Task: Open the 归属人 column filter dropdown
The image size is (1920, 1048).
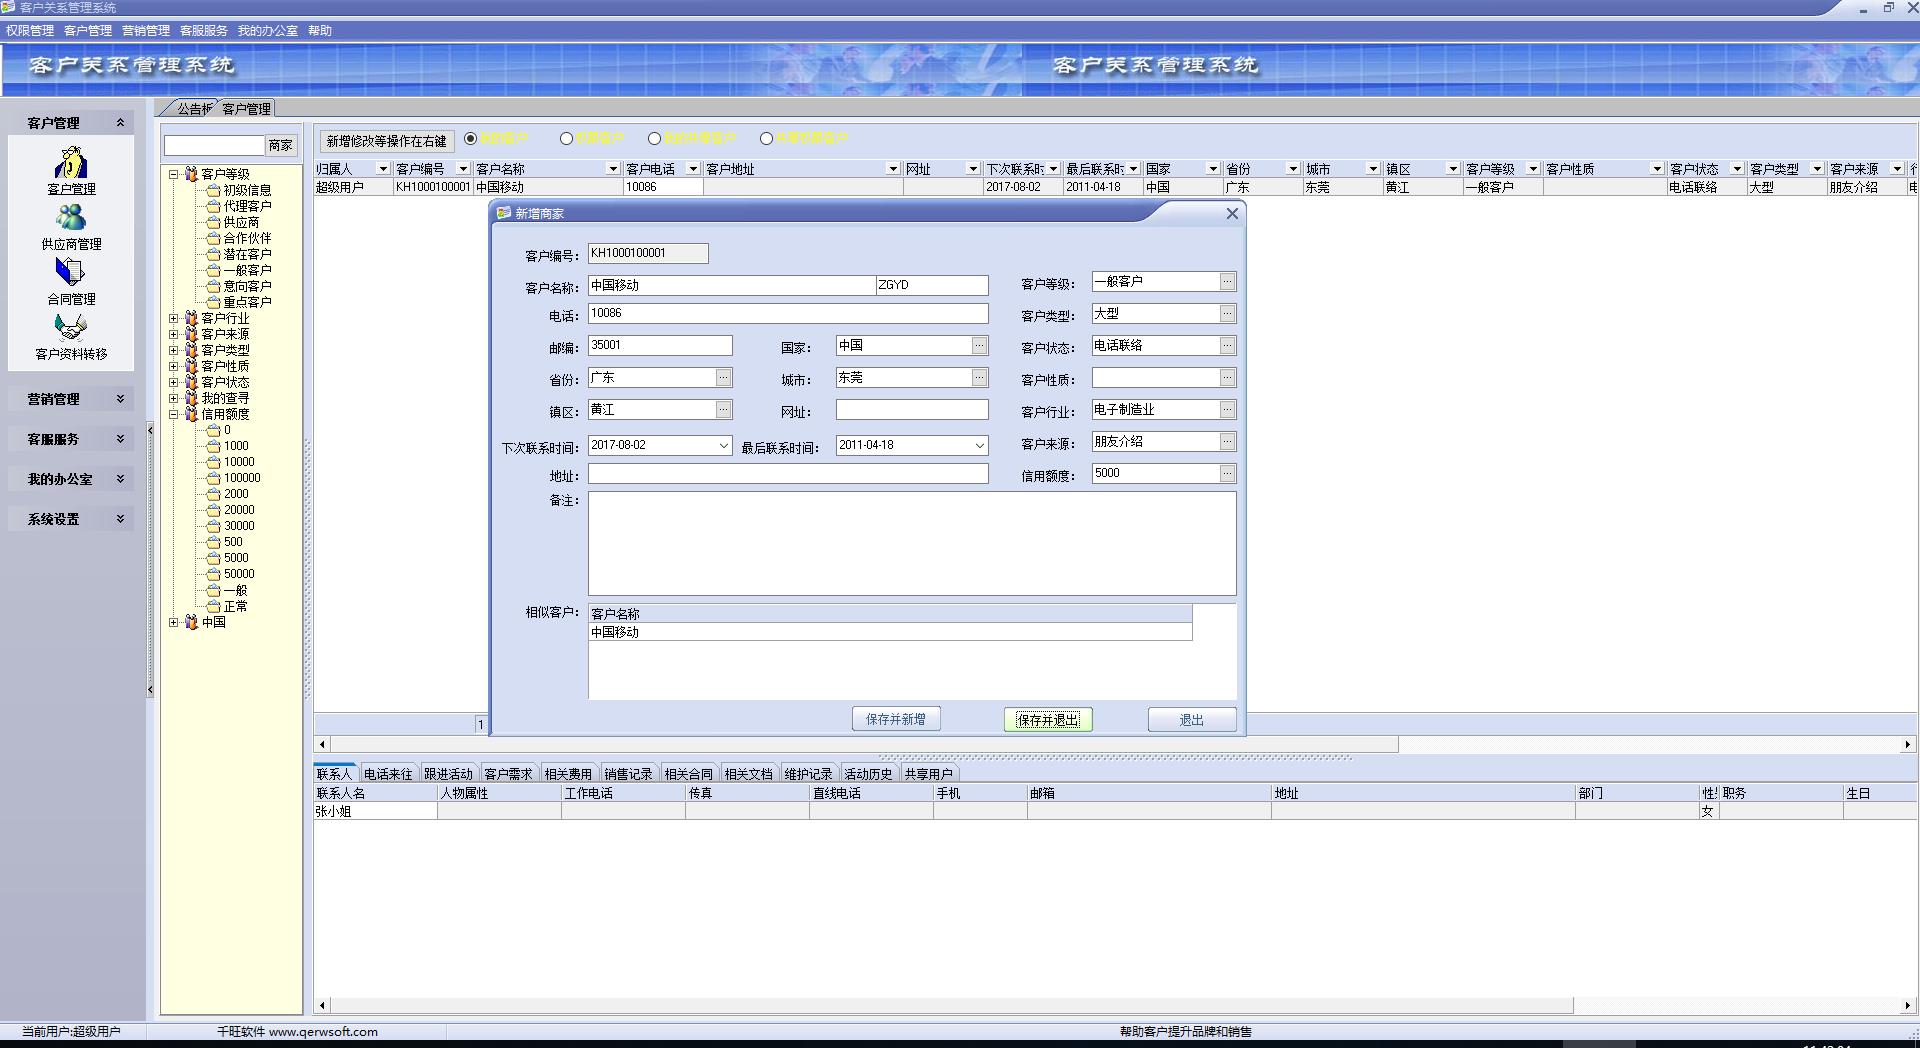Action: (x=382, y=169)
